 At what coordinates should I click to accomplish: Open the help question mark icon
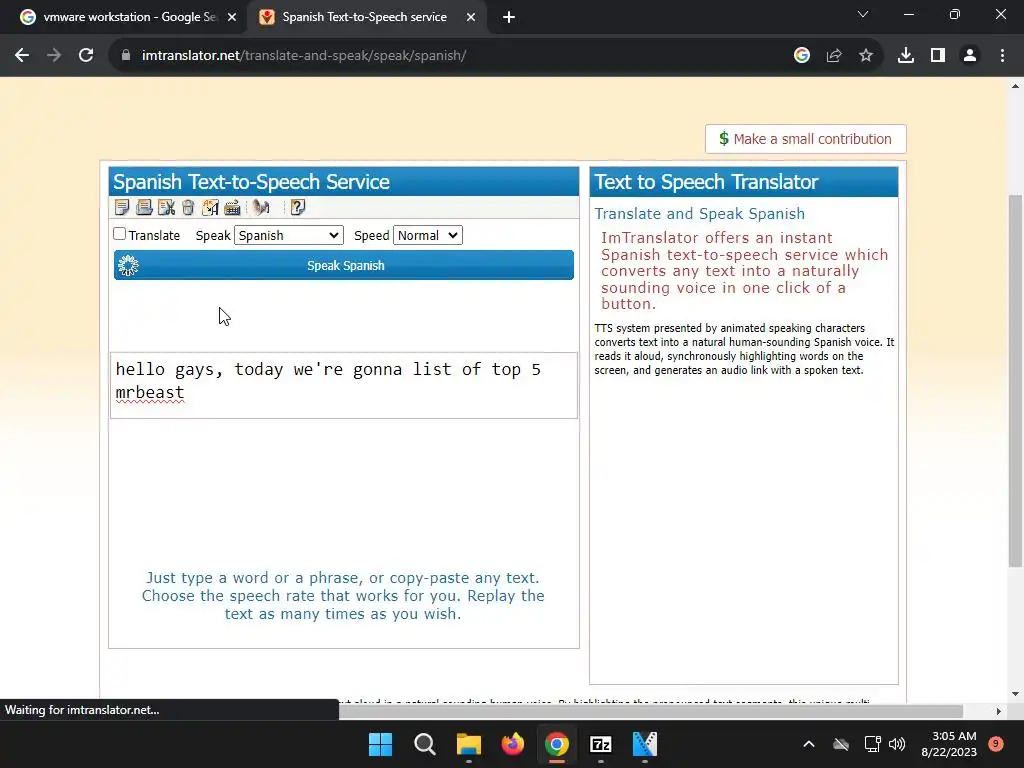(298, 208)
